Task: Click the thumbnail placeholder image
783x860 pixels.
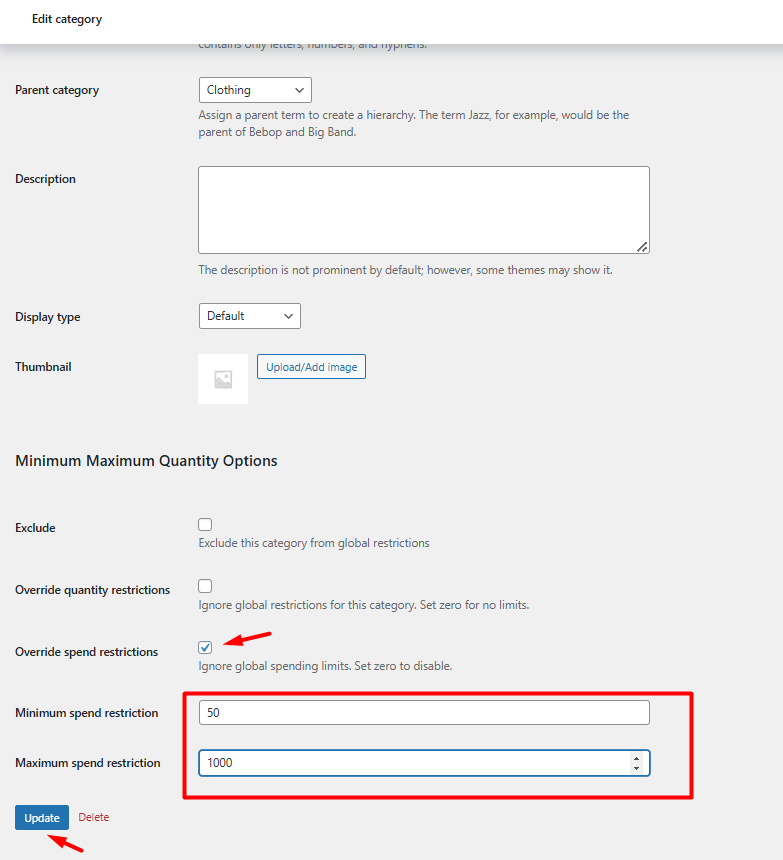Action: click(223, 379)
